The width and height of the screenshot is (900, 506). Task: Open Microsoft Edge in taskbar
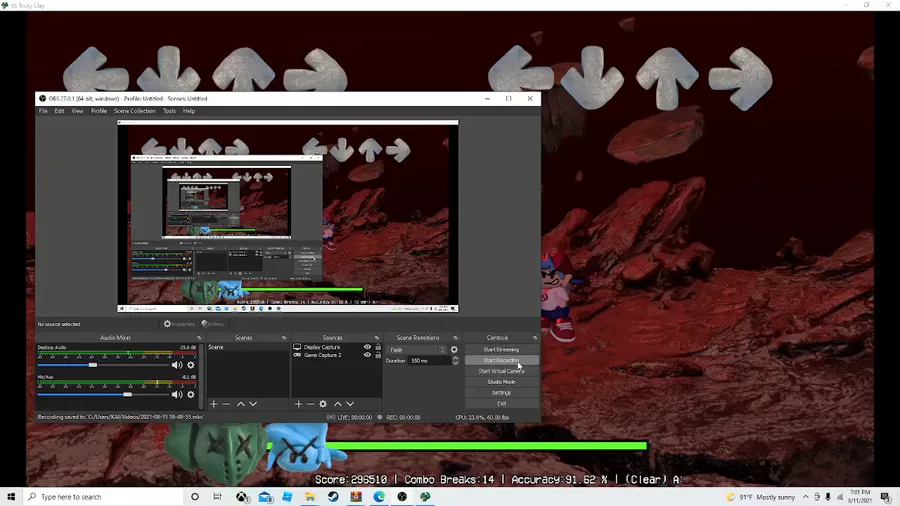[x=379, y=497]
